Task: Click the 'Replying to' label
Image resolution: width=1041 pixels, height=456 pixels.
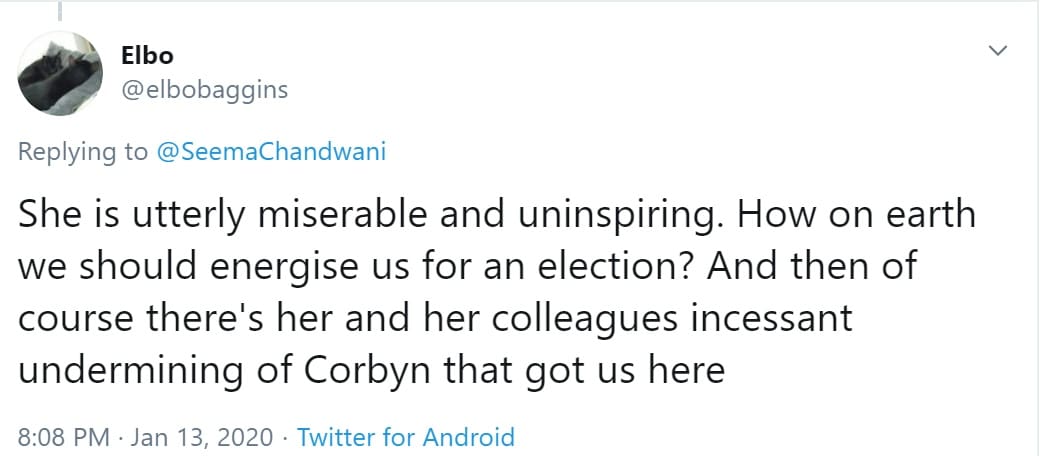Action: pos(83,153)
